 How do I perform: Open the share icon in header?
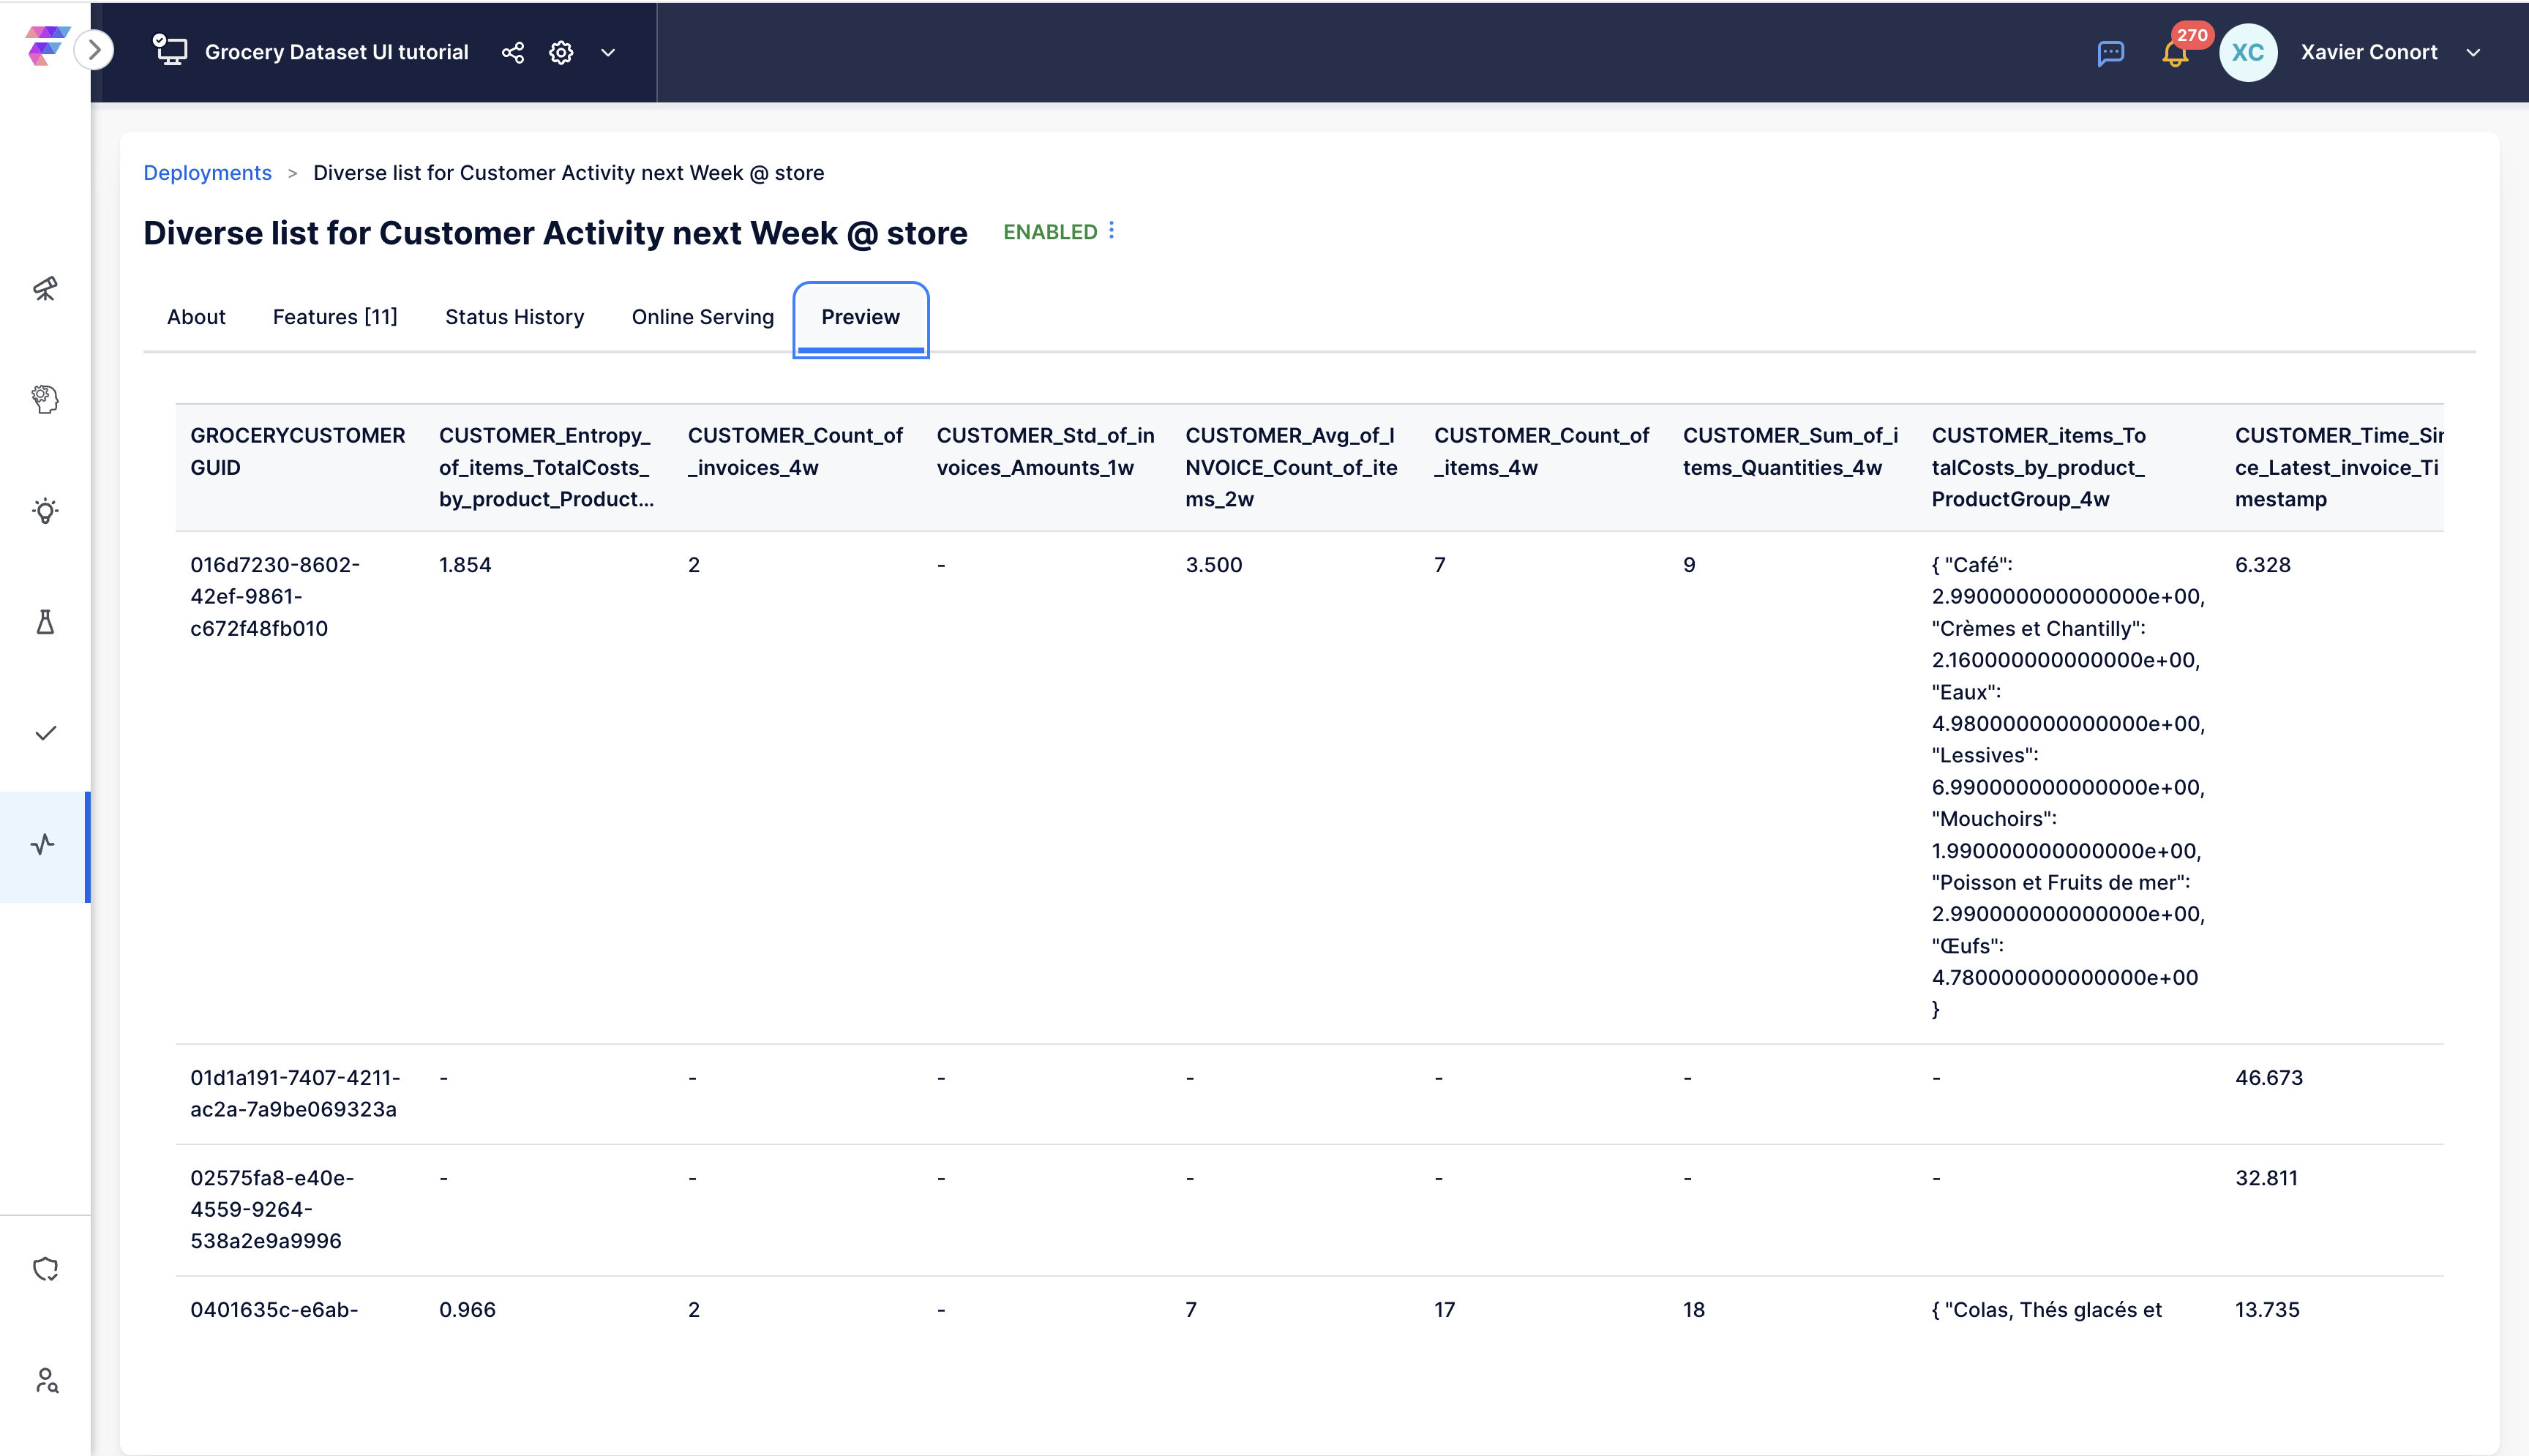tap(513, 52)
